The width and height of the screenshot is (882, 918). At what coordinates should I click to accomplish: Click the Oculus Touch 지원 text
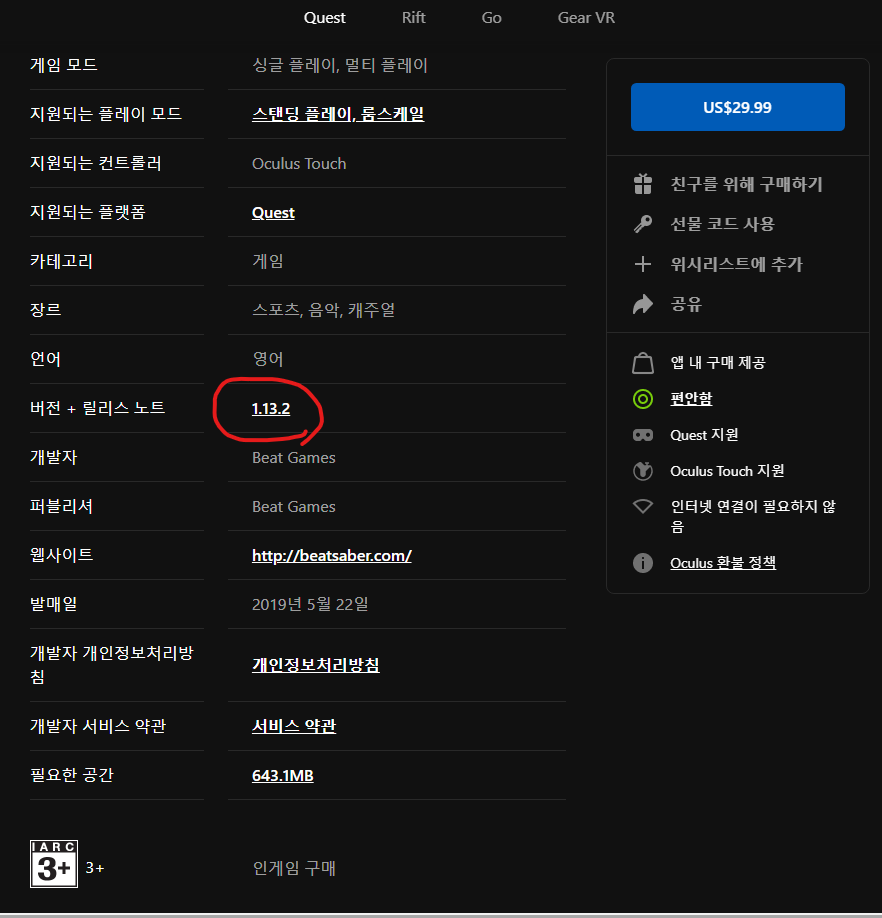tap(727, 471)
